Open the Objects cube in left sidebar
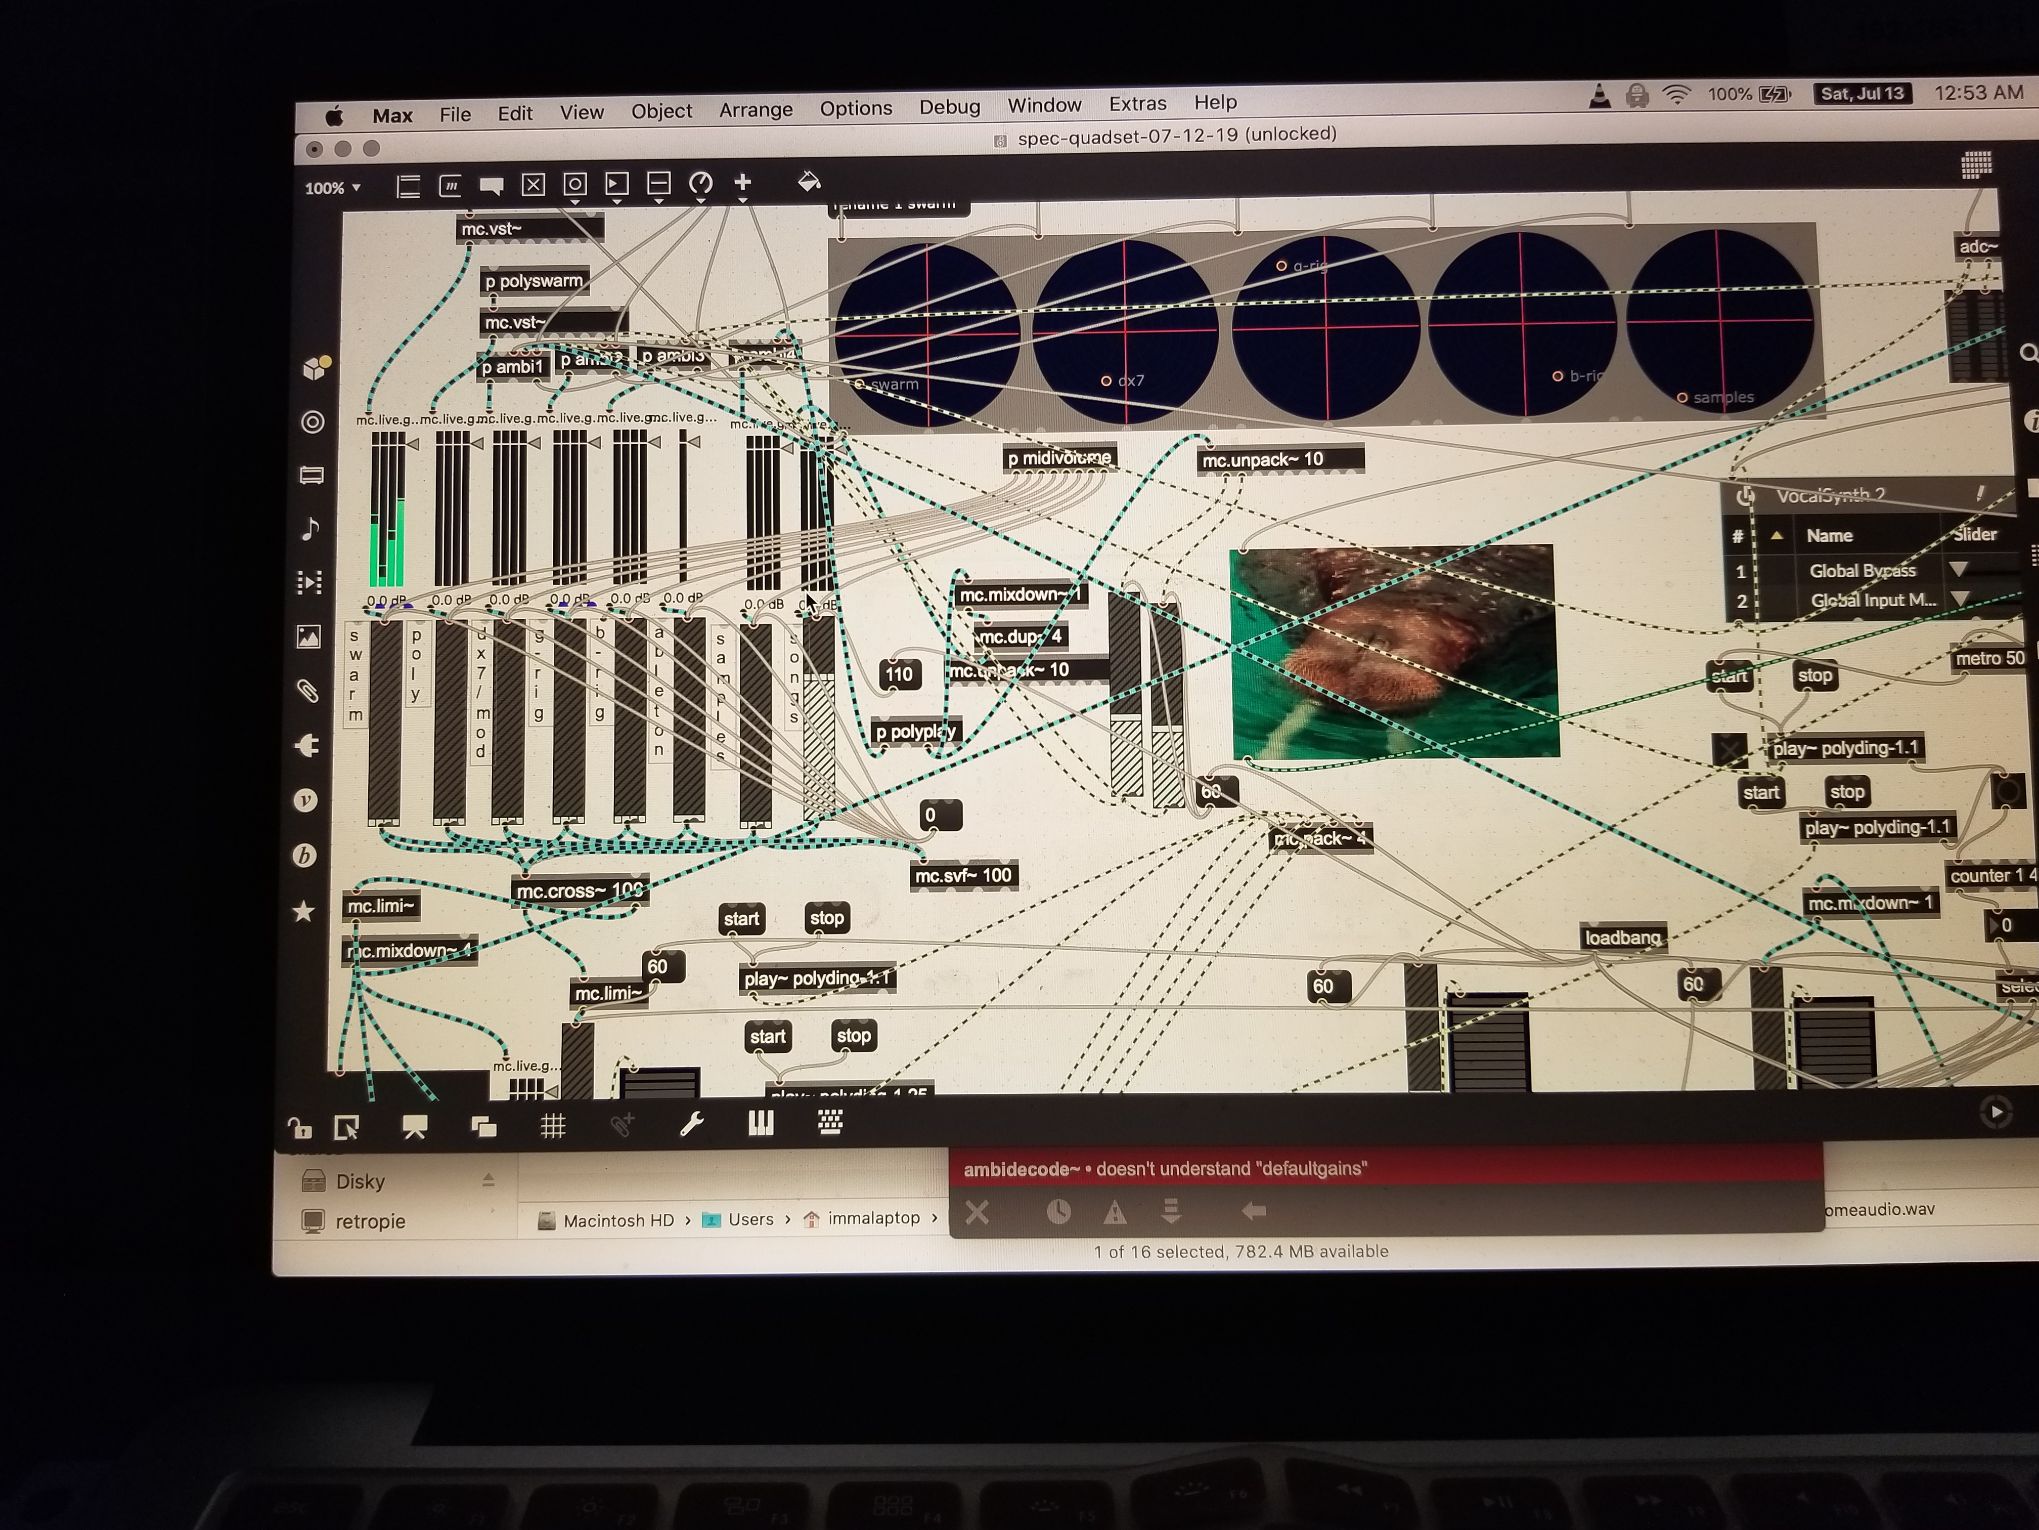This screenshot has height=1530, width=2039. tap(316, 367)
